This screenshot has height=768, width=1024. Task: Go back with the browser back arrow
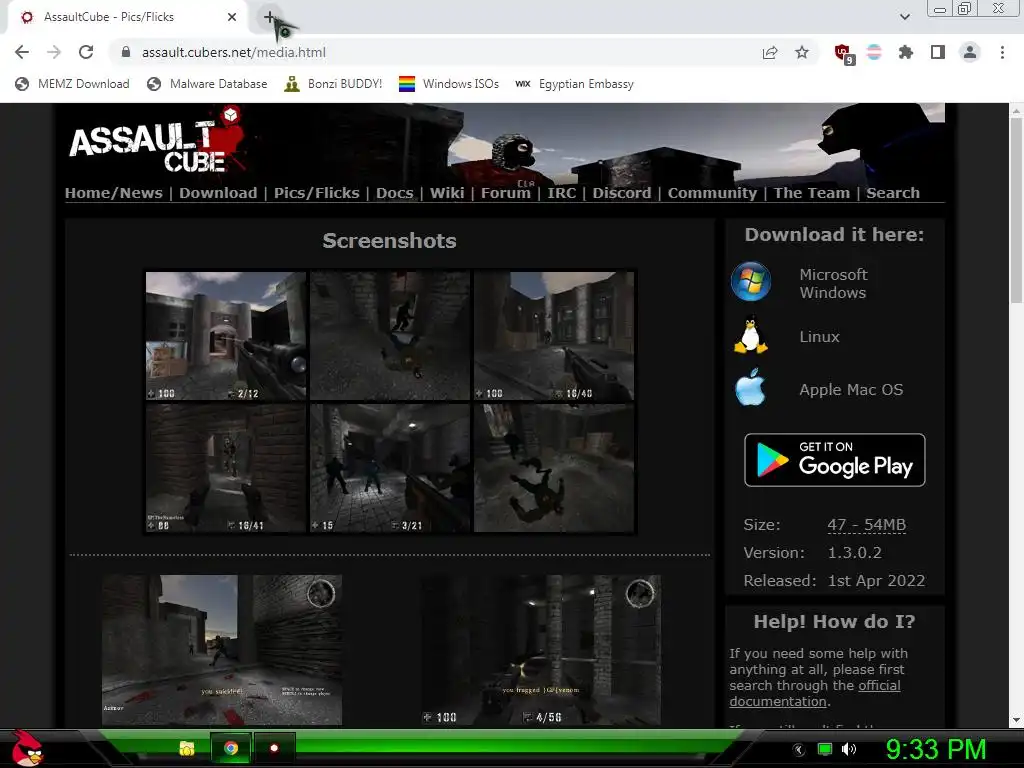tap(22, 52)
